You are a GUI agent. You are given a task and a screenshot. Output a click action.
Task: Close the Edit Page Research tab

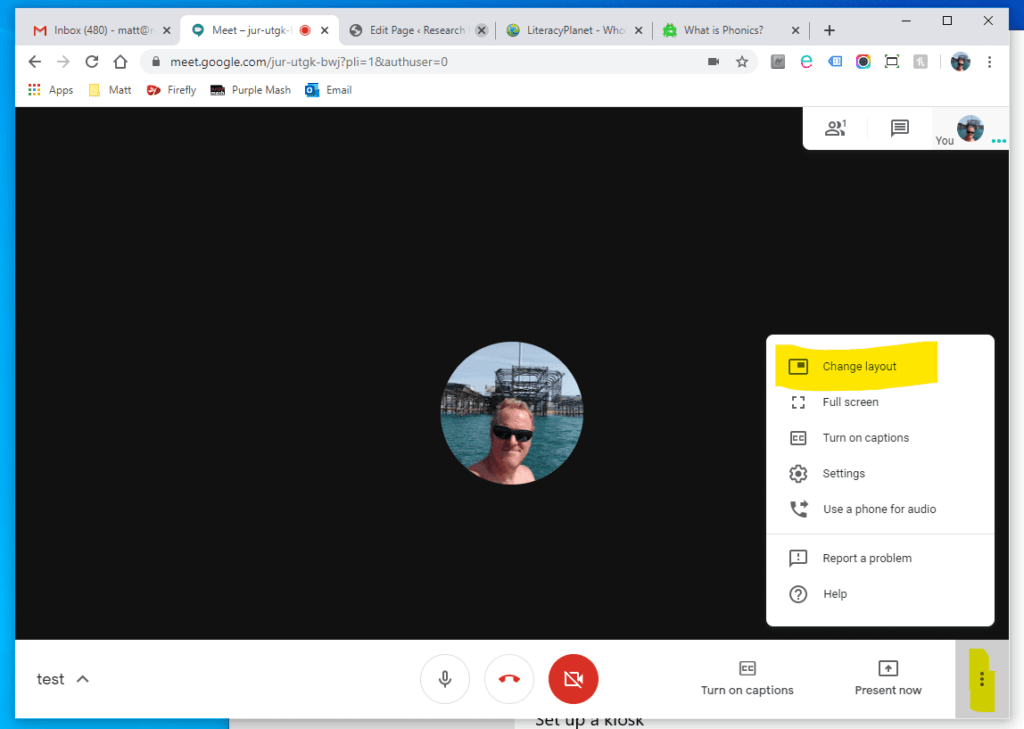(x=482, y=30)
